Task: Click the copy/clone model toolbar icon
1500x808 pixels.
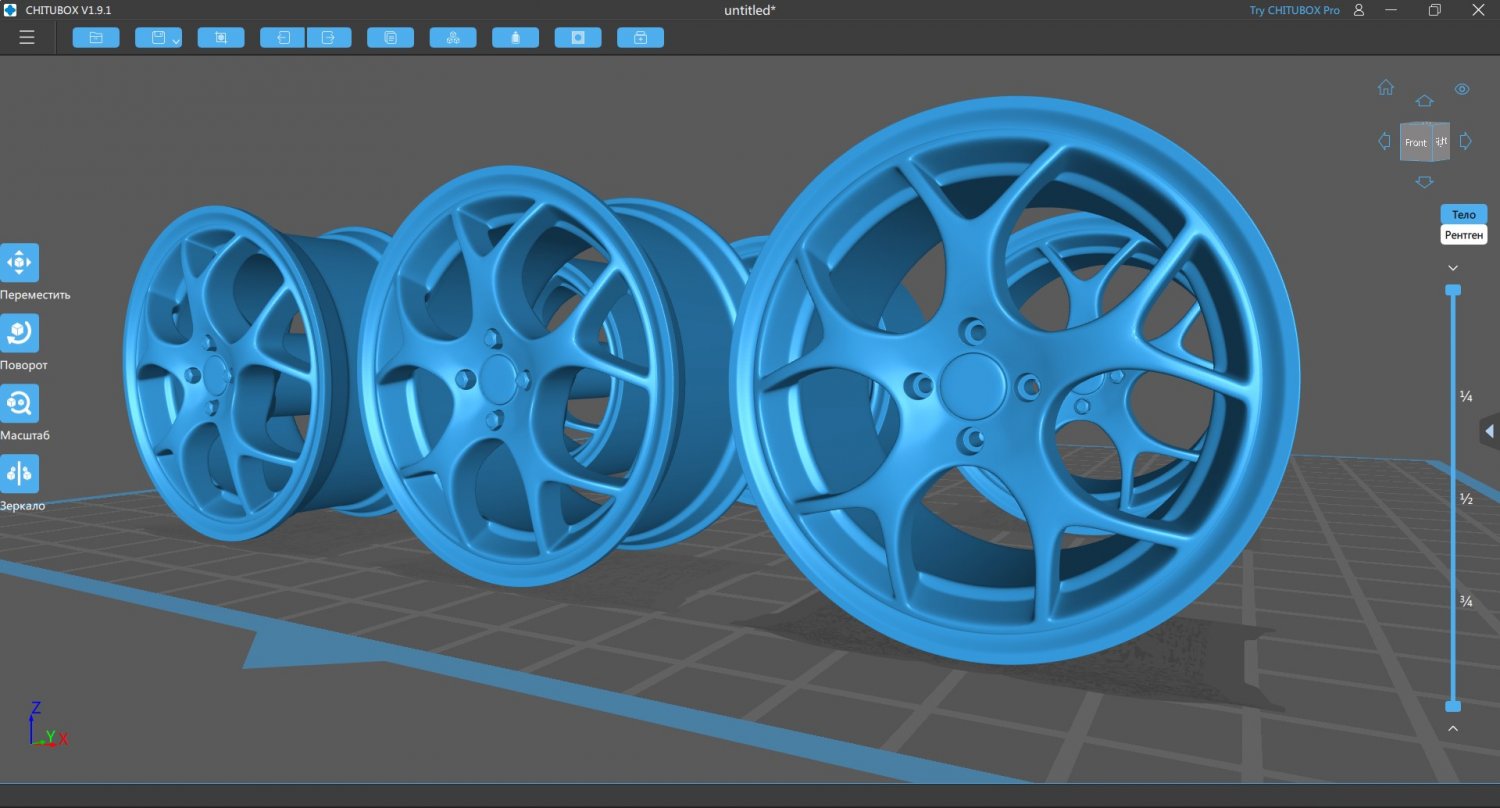Action: [390, 37]
